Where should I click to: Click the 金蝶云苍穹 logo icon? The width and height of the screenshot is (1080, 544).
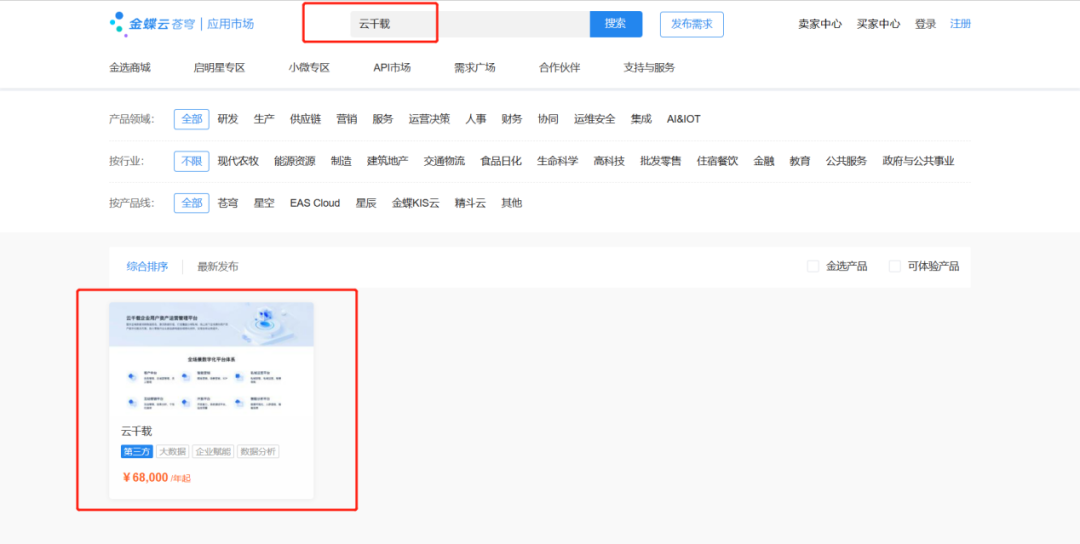(119, 23)
